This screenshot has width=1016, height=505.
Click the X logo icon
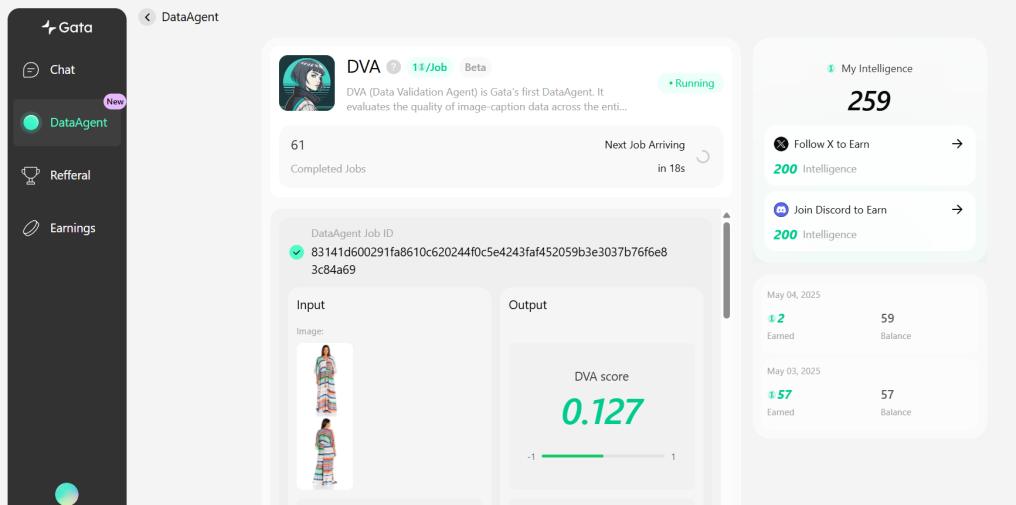click(x=781, y=144)
